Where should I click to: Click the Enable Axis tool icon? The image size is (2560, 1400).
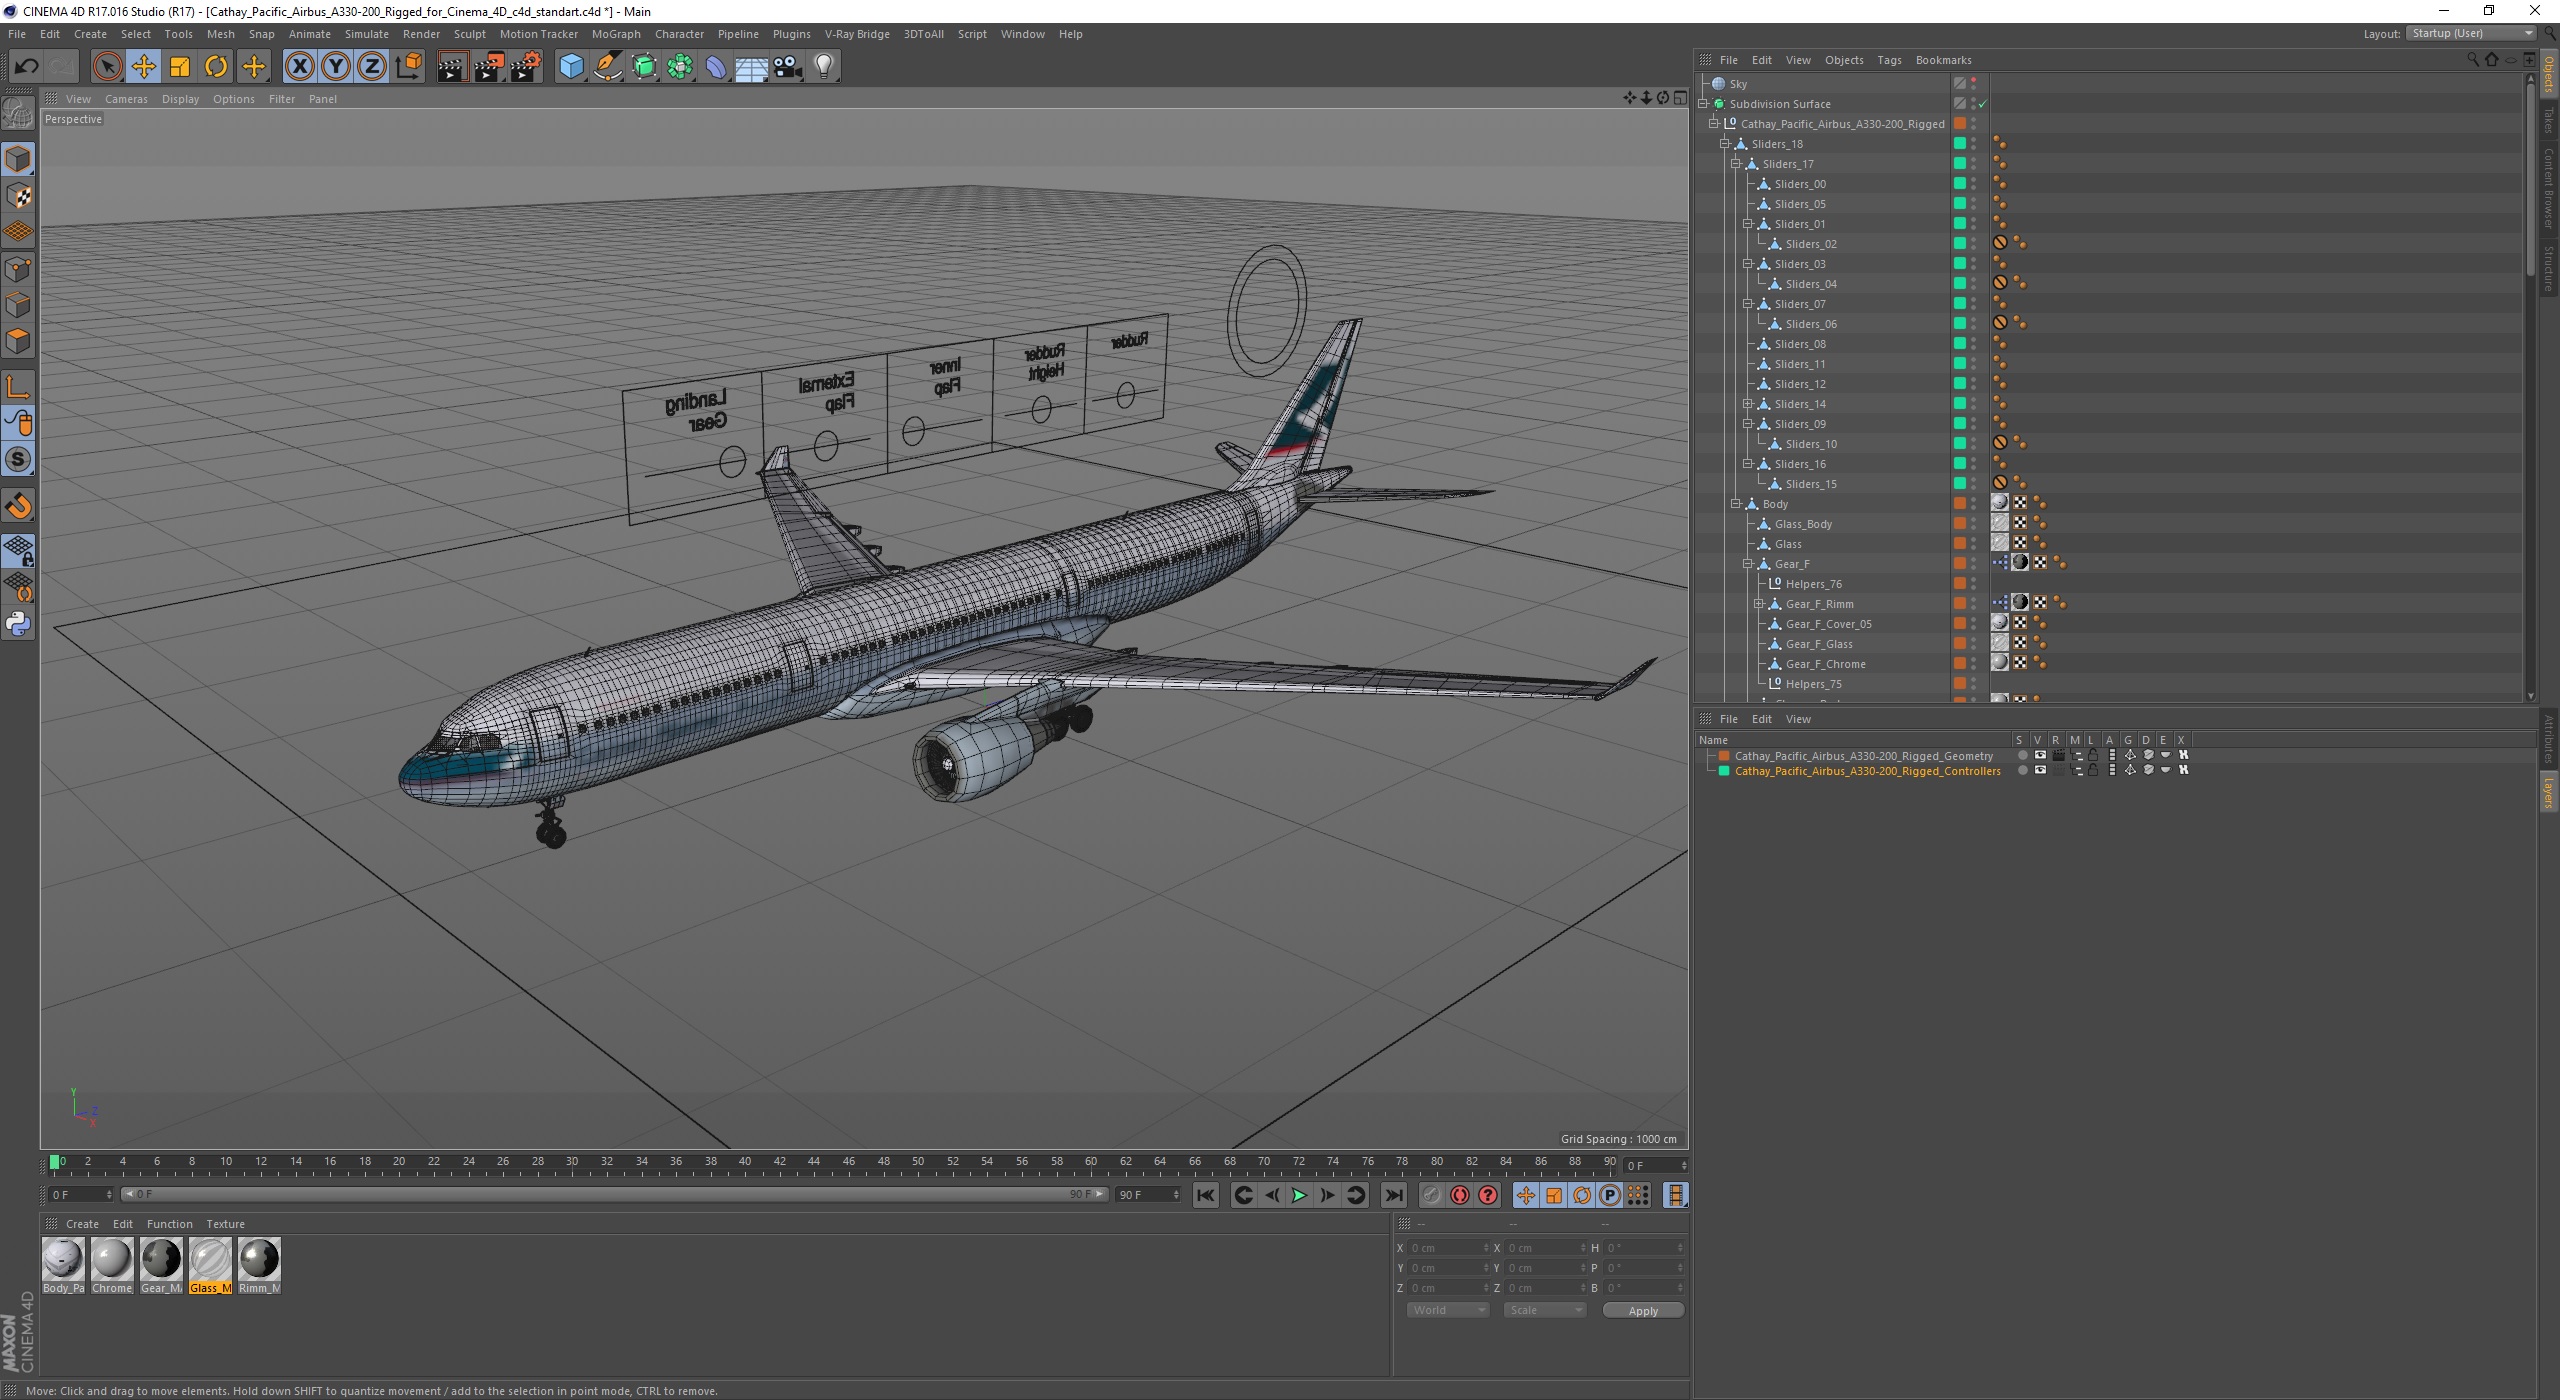18,387
